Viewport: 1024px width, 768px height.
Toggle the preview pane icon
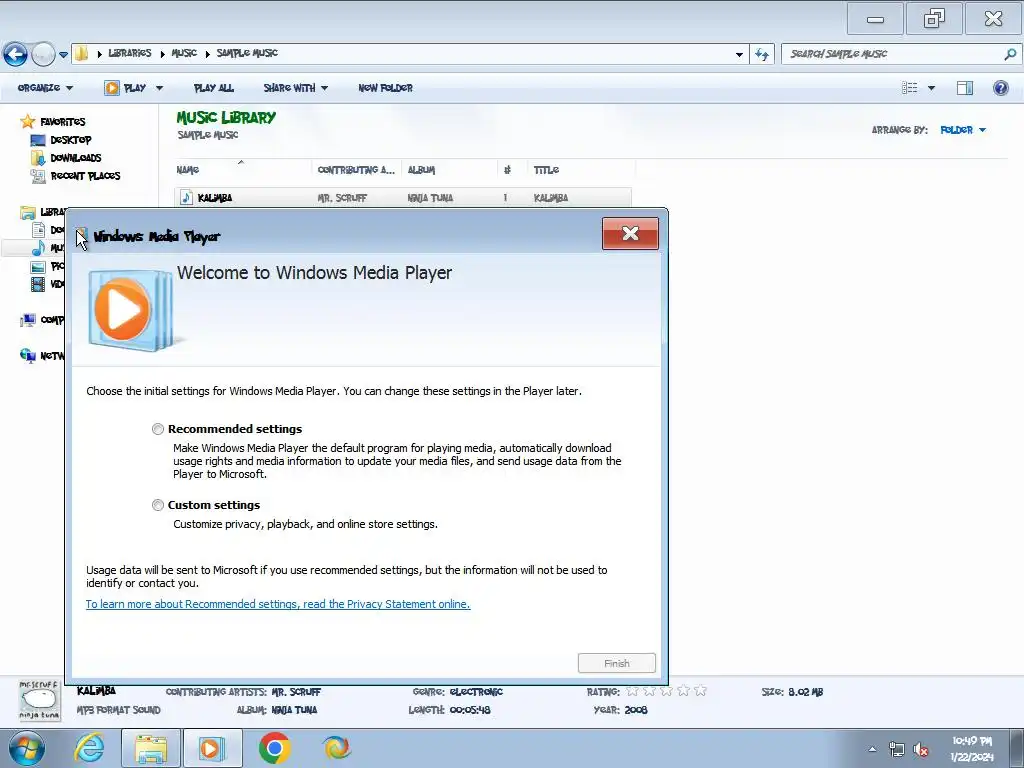click(x=965, y=88)
